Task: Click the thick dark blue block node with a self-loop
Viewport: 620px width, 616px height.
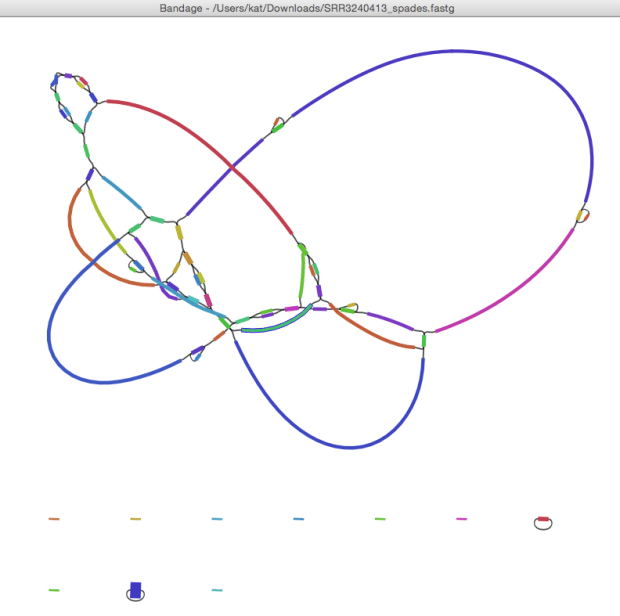Action: [x=136, y=590]
